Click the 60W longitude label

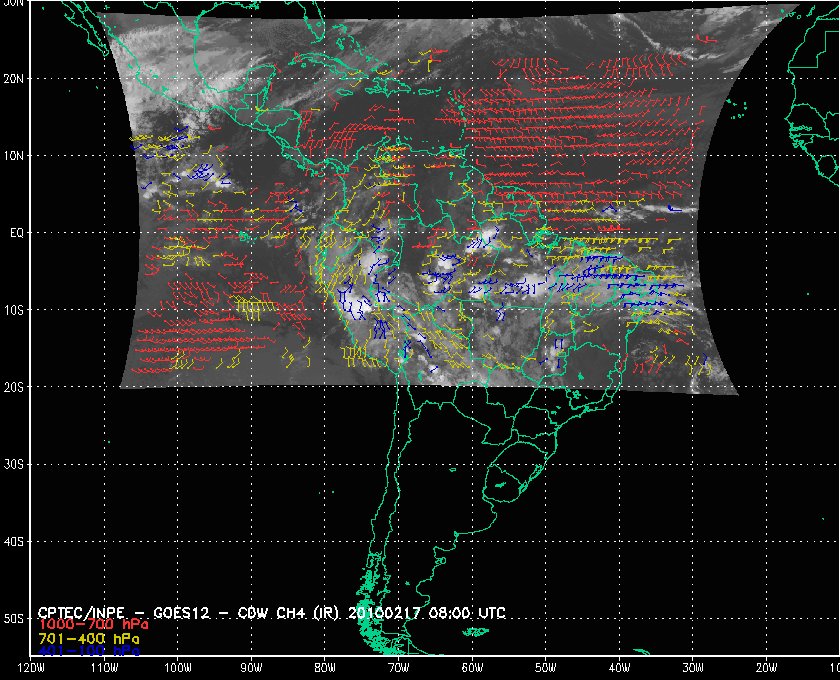pyautogui.click(x=472, y=668)
